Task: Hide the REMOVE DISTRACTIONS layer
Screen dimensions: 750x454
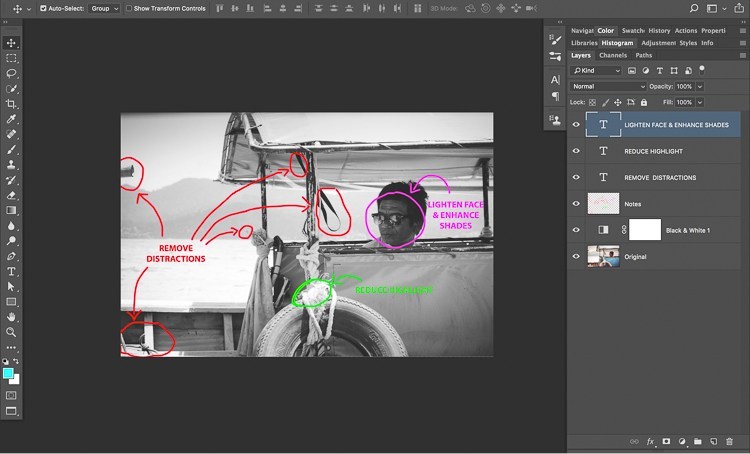Action: click(x=576, y=177)
